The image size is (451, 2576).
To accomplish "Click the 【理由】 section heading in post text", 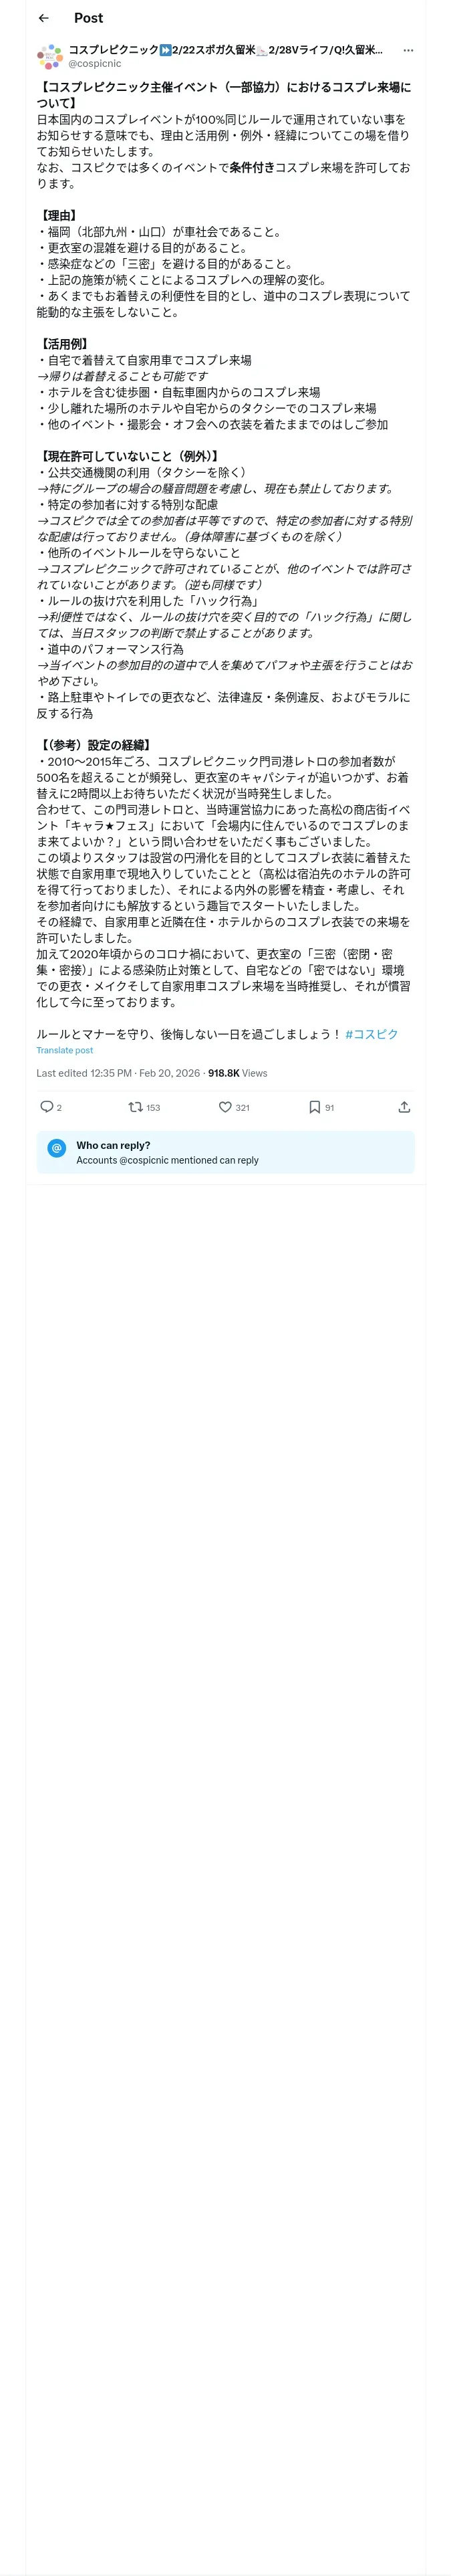I will 59,216.
